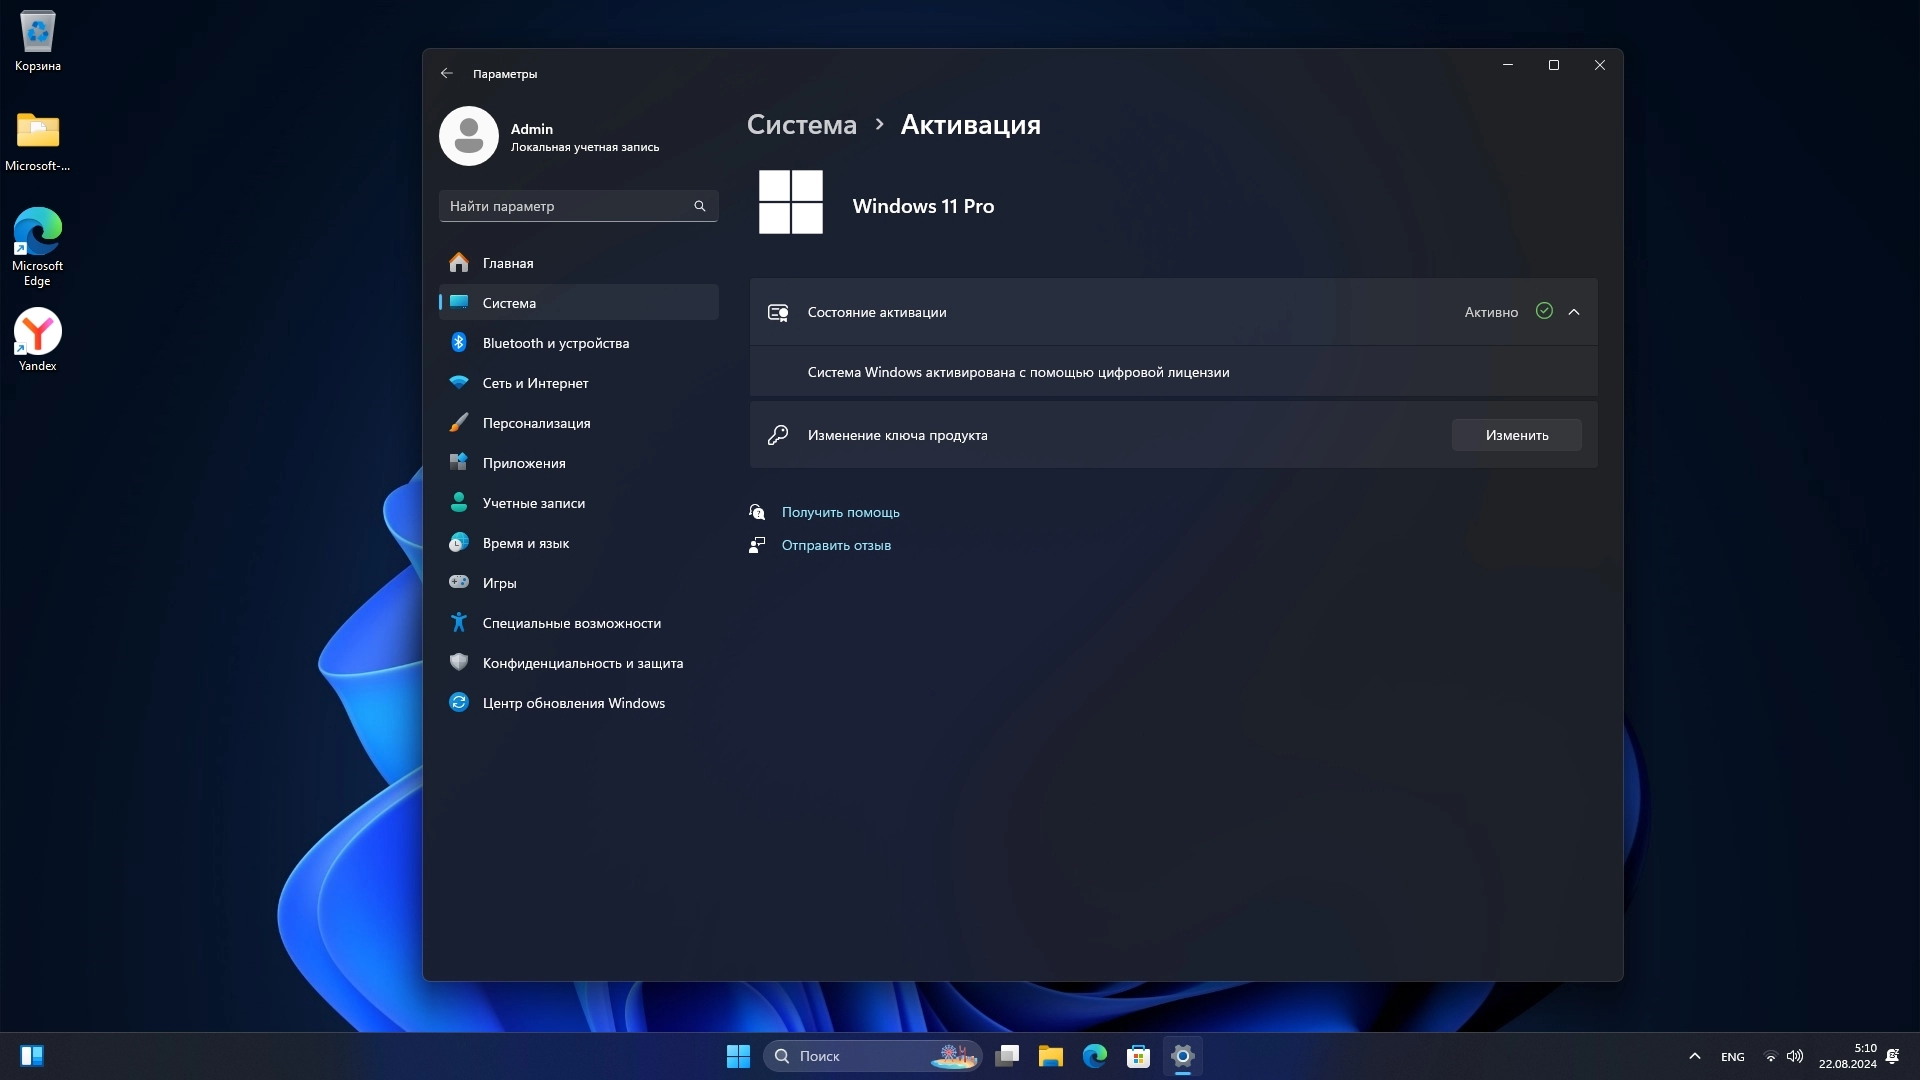Click the Изменить product key button

point(1516,435)
